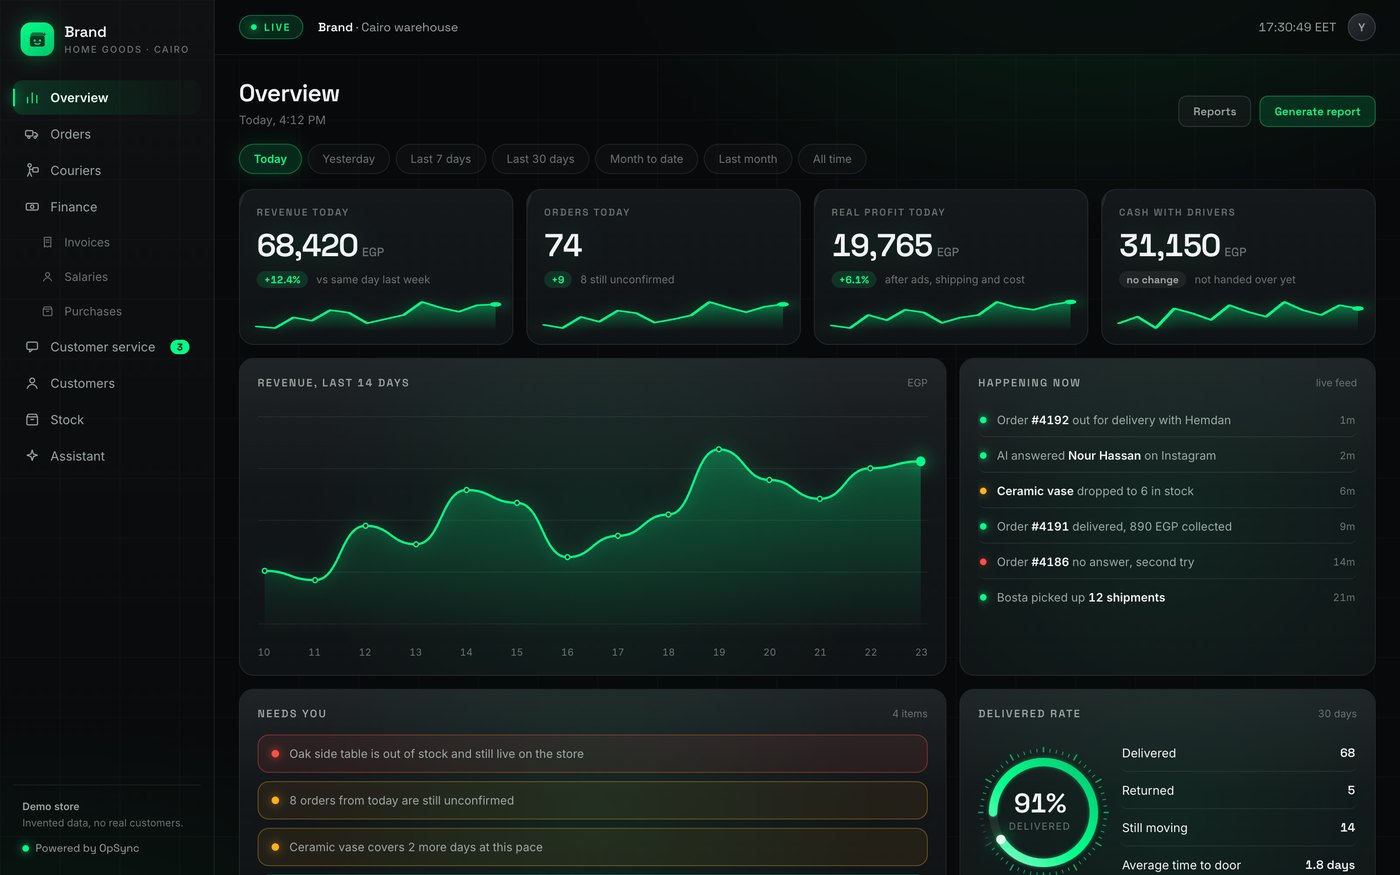Click the Customer service chat icon

point(32,347)
